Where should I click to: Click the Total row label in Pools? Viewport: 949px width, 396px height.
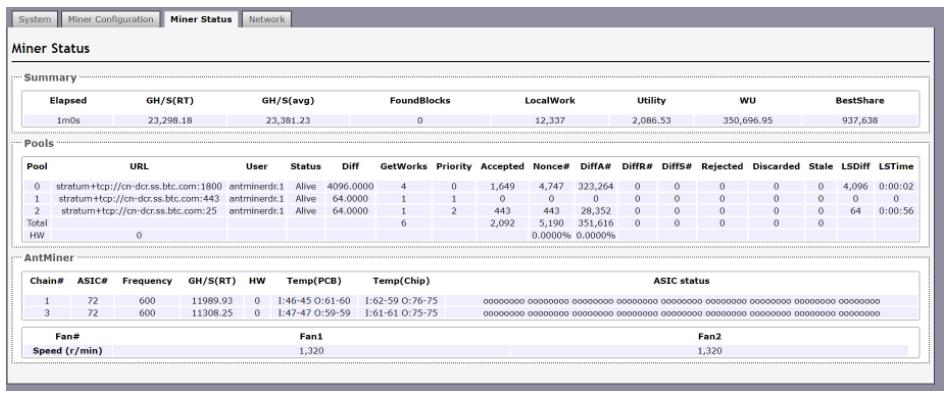37,223
